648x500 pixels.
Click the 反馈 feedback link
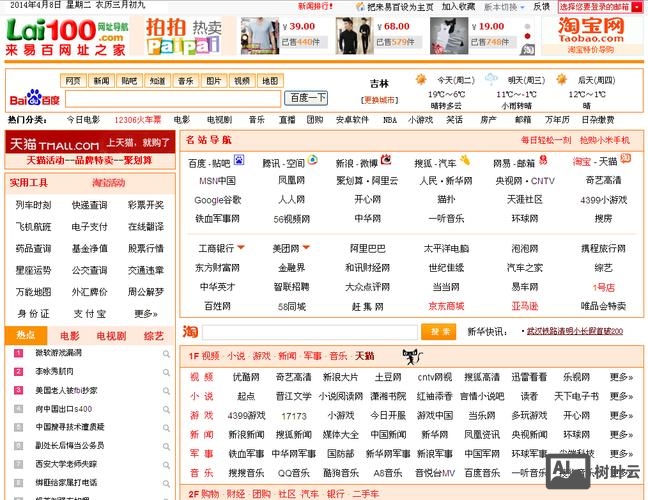coord(541,7)
